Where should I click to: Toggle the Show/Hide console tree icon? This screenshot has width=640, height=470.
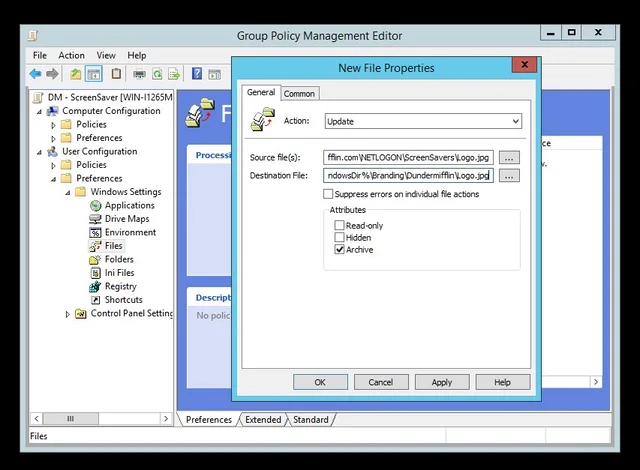[94, 74]
